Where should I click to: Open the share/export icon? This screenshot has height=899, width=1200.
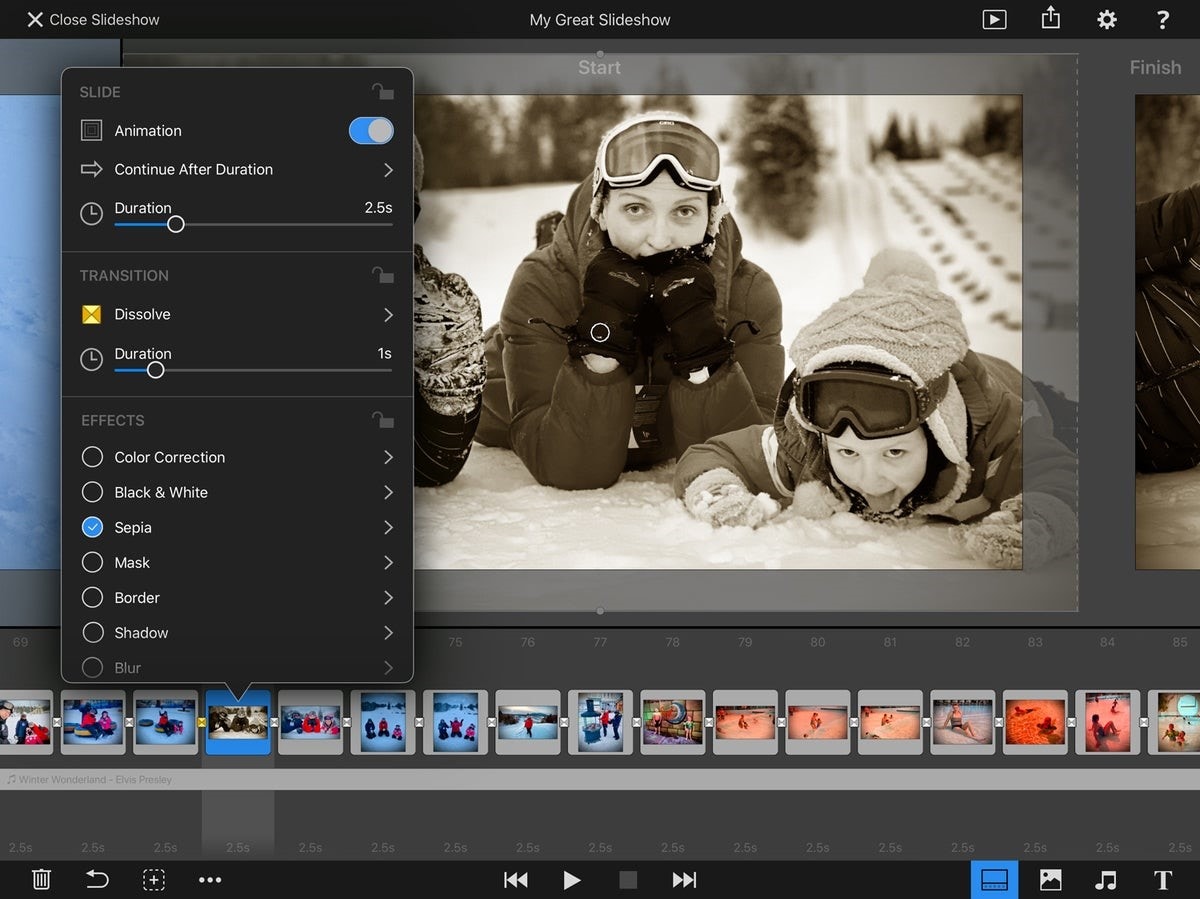pyautogui.click(x=1050, y=19)
